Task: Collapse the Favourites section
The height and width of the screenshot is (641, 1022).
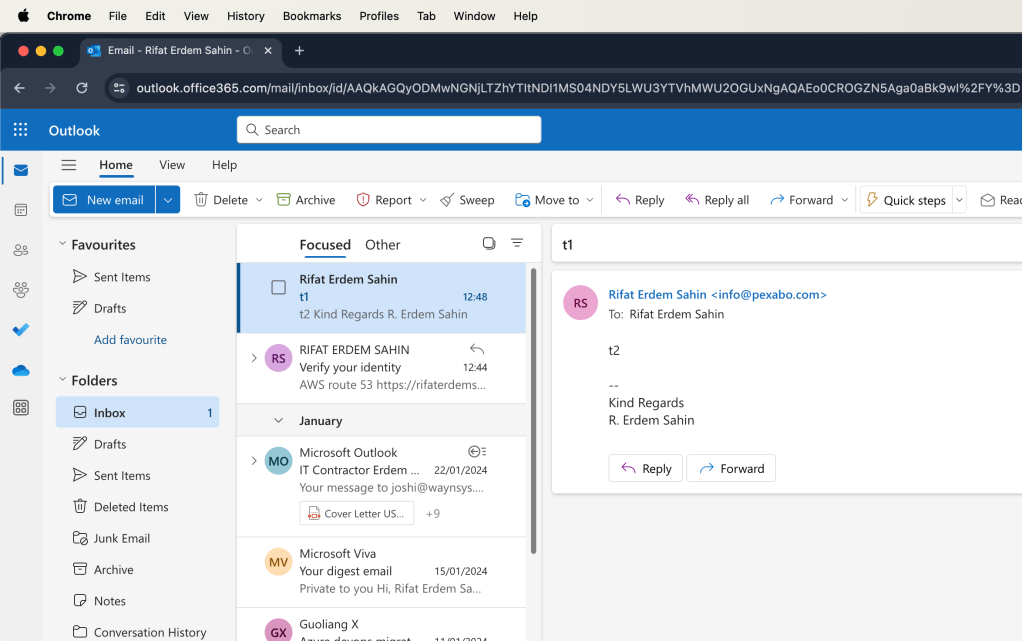Action: coord(63,244)
